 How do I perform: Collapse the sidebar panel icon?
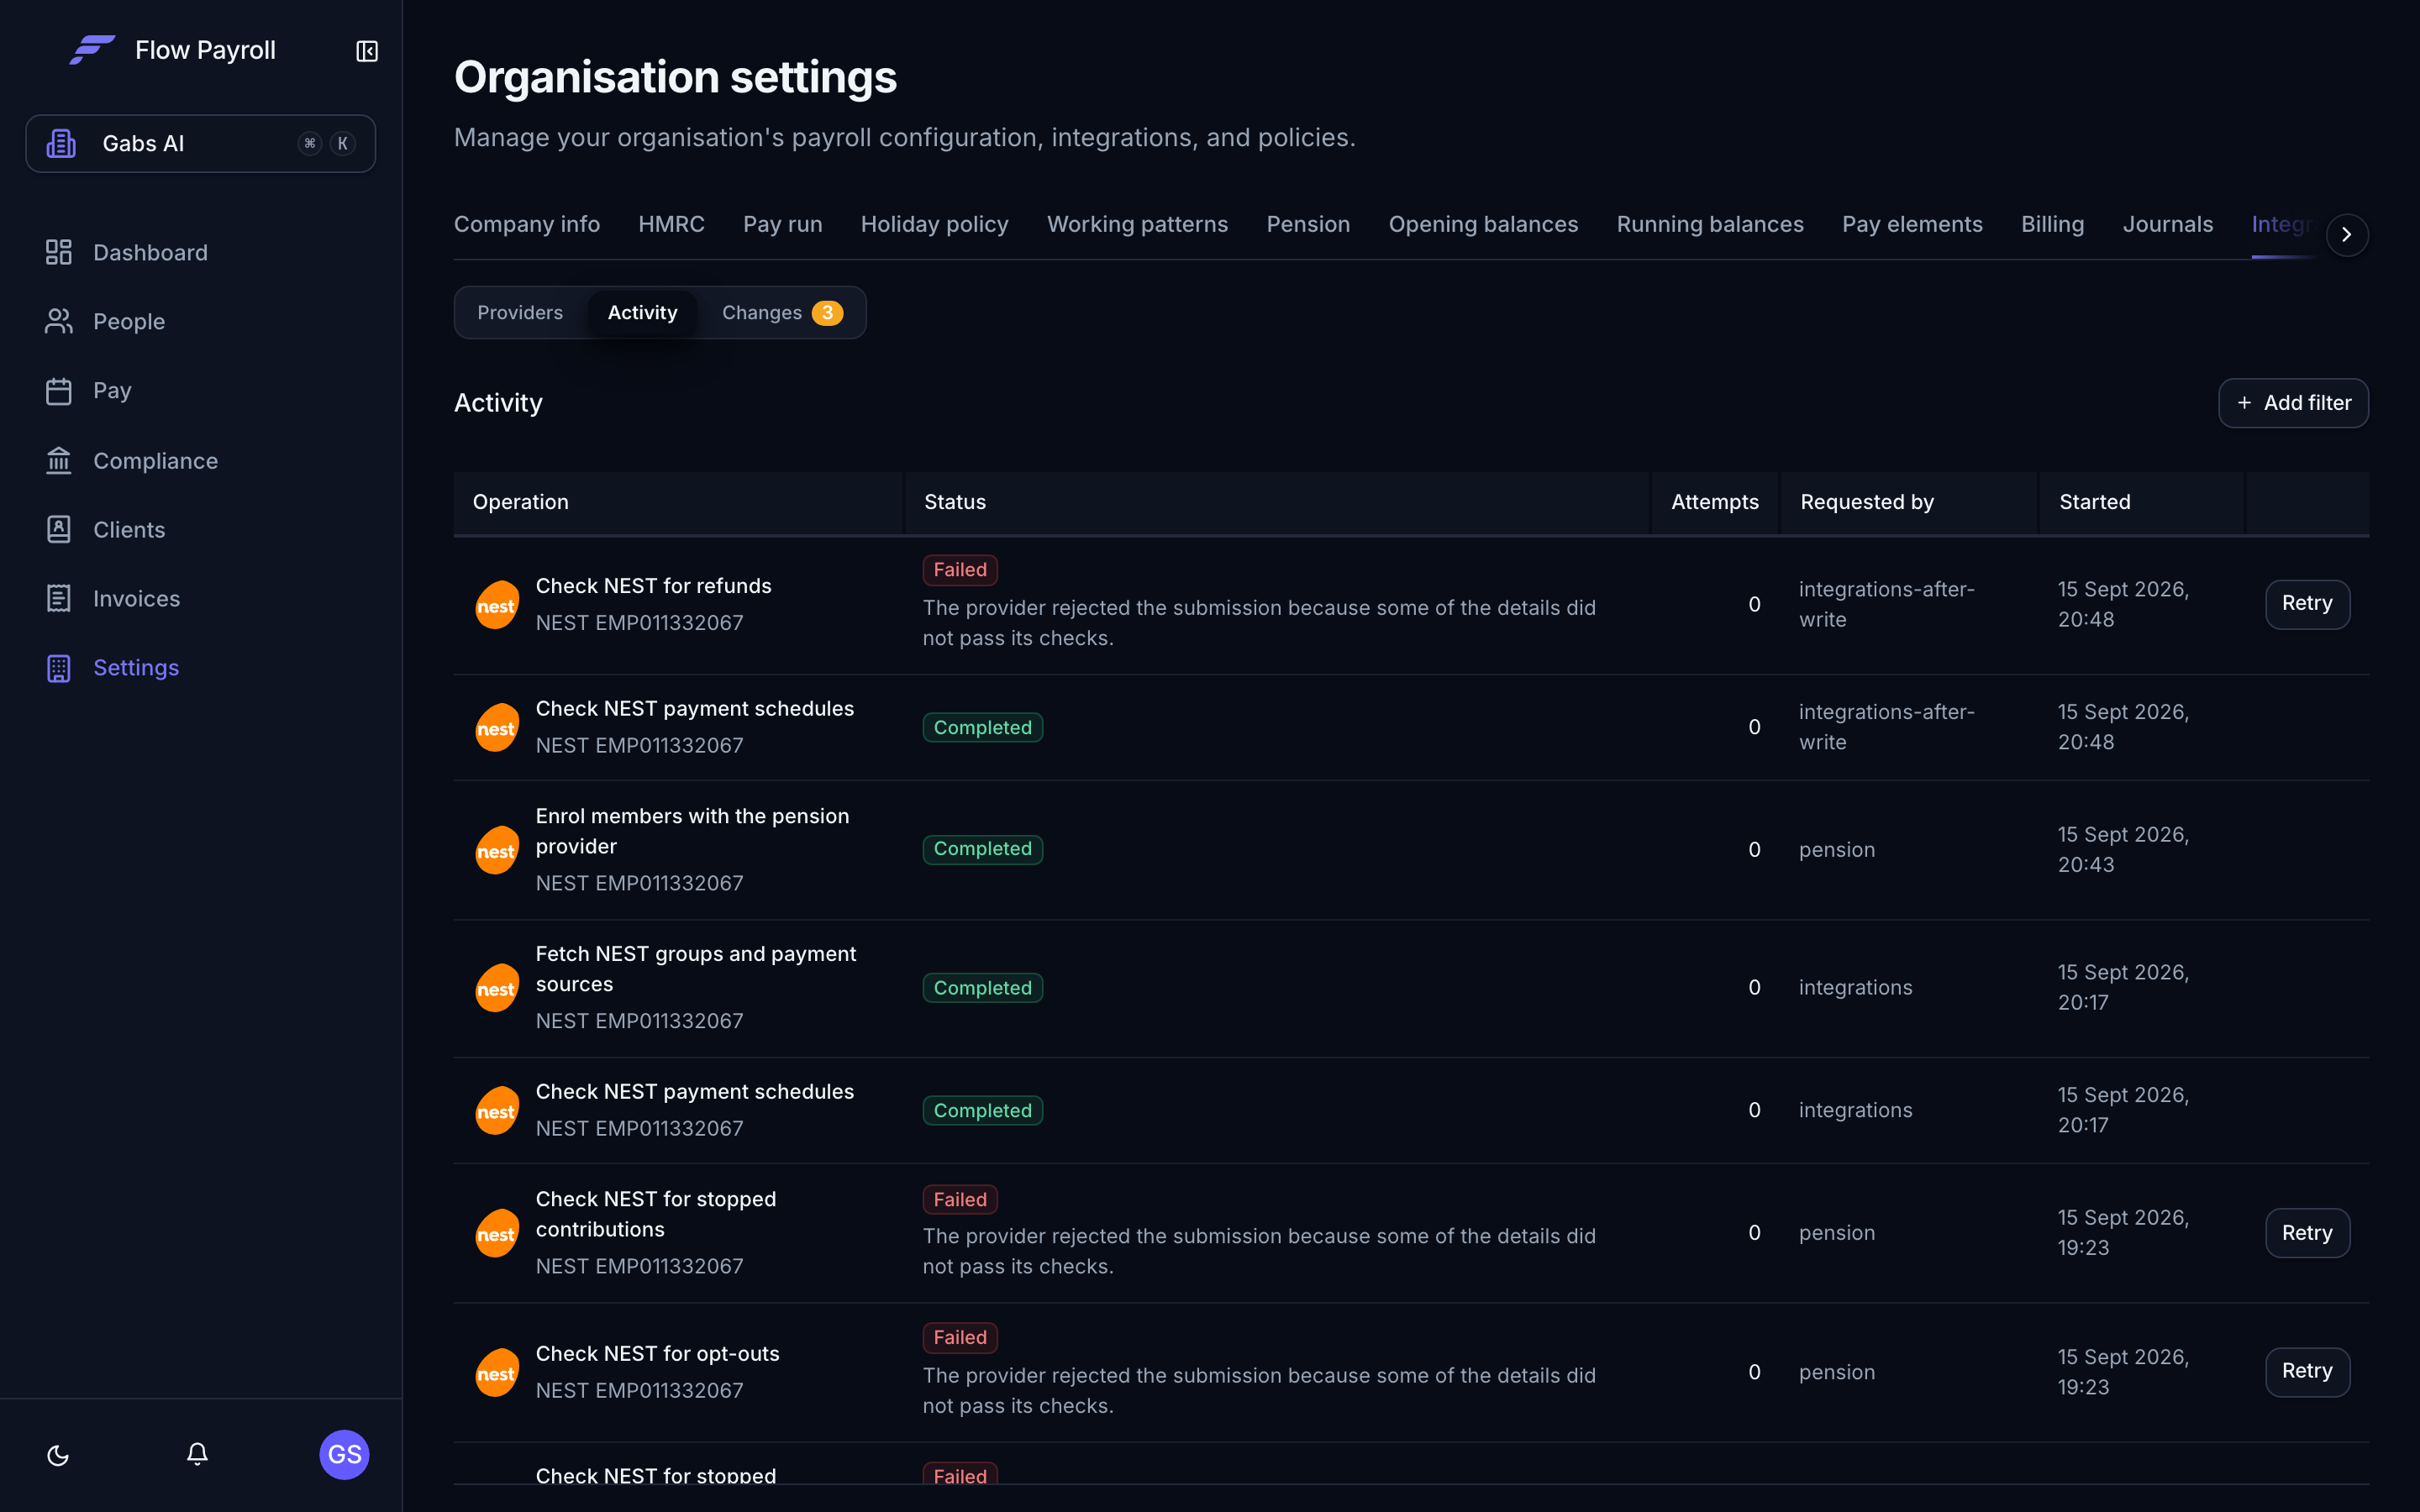pyautogui.click(x=367, y=51)
